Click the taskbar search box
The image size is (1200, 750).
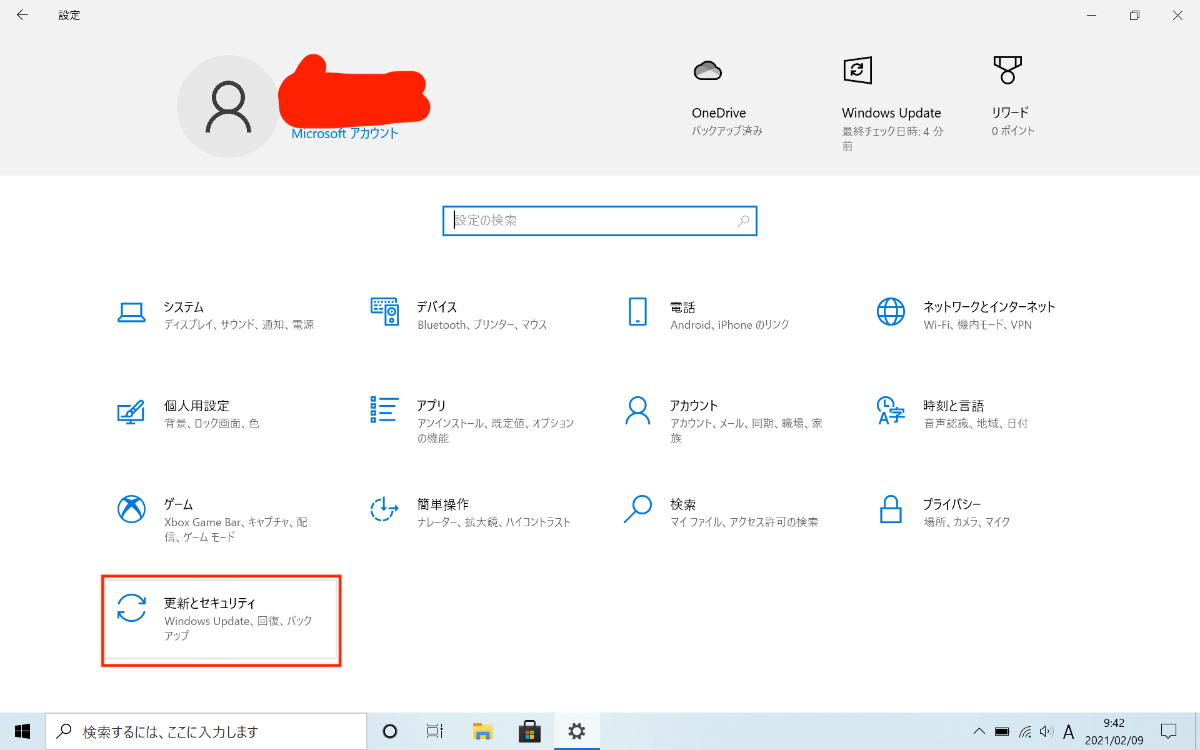coord(206,731)
